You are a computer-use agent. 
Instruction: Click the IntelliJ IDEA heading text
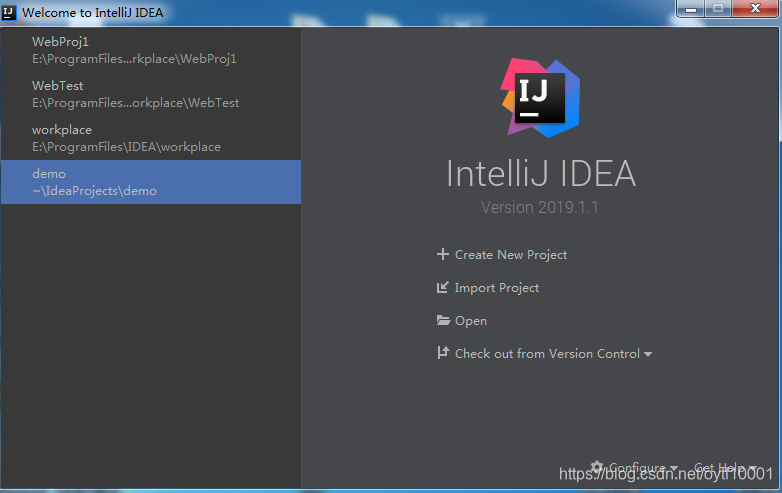[x=541, y=173]
